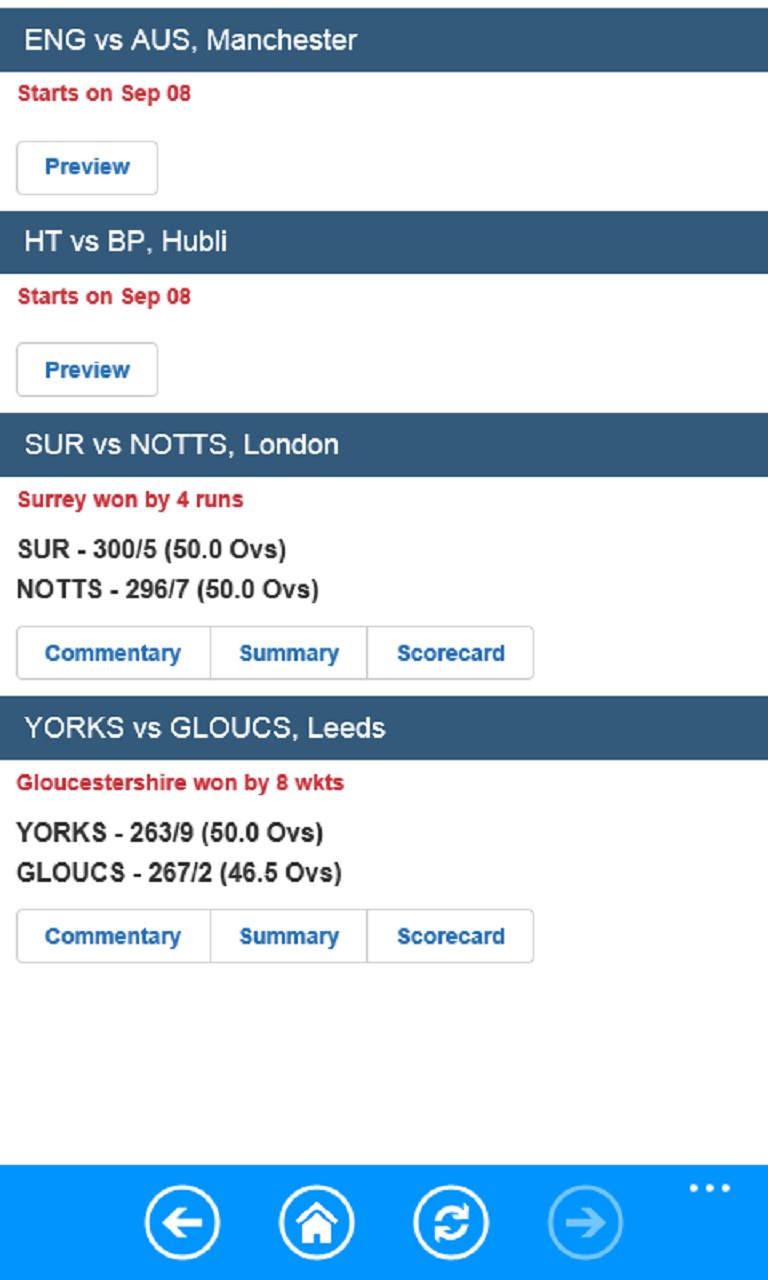Tap the SUR vs NOTTS, London header
Image resolution: width=768 pixels, height=1280 pixels.
click(384, 445)
